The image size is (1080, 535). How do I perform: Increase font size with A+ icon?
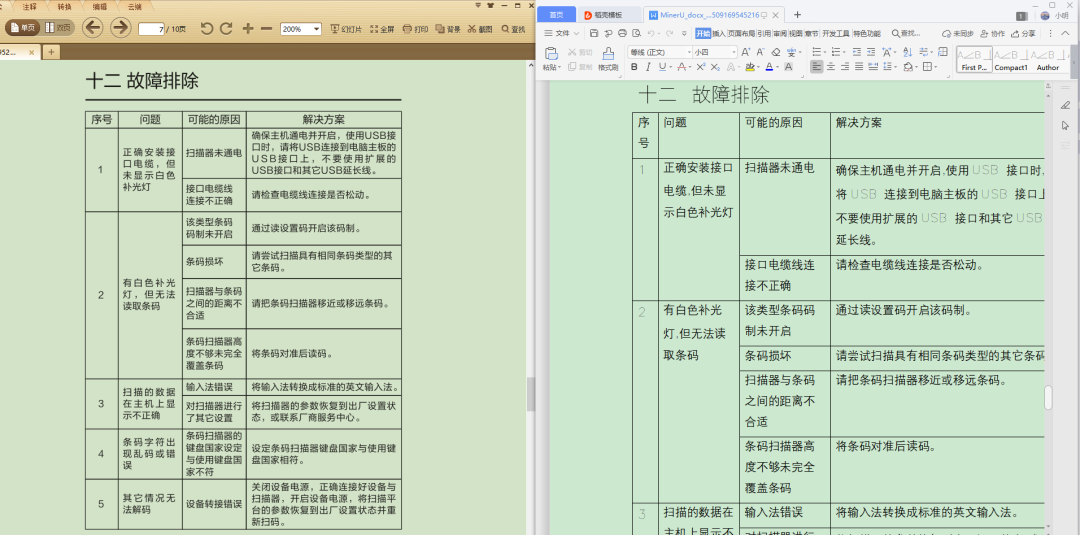(746, 52)
